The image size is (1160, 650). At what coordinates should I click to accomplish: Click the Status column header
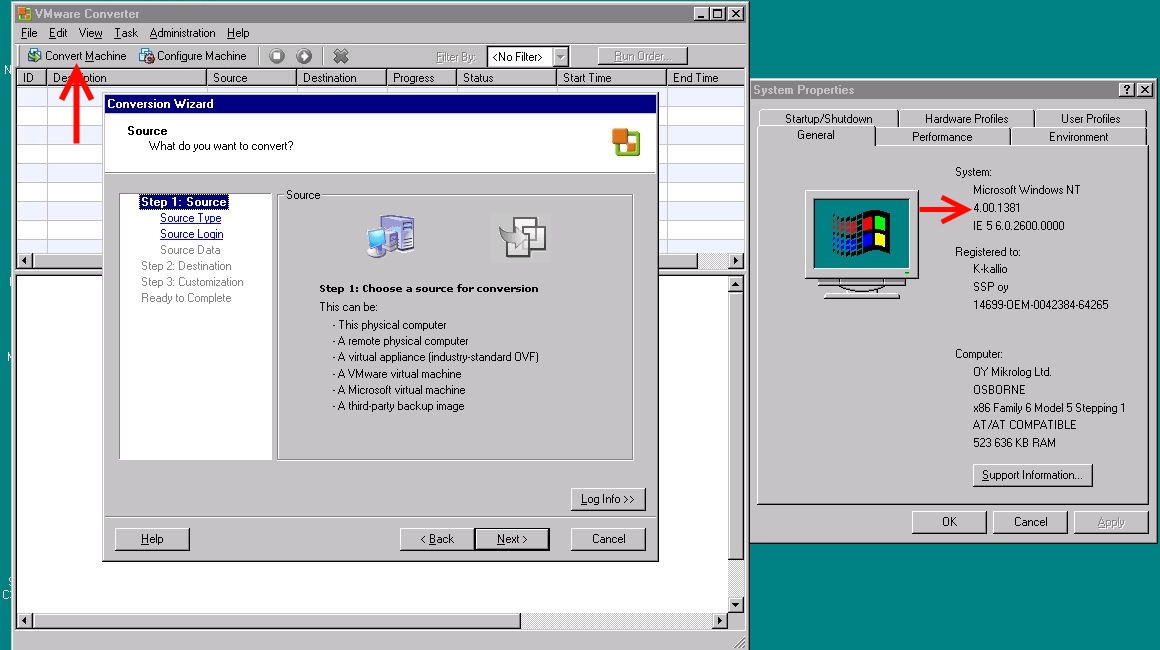pos(507,78)
